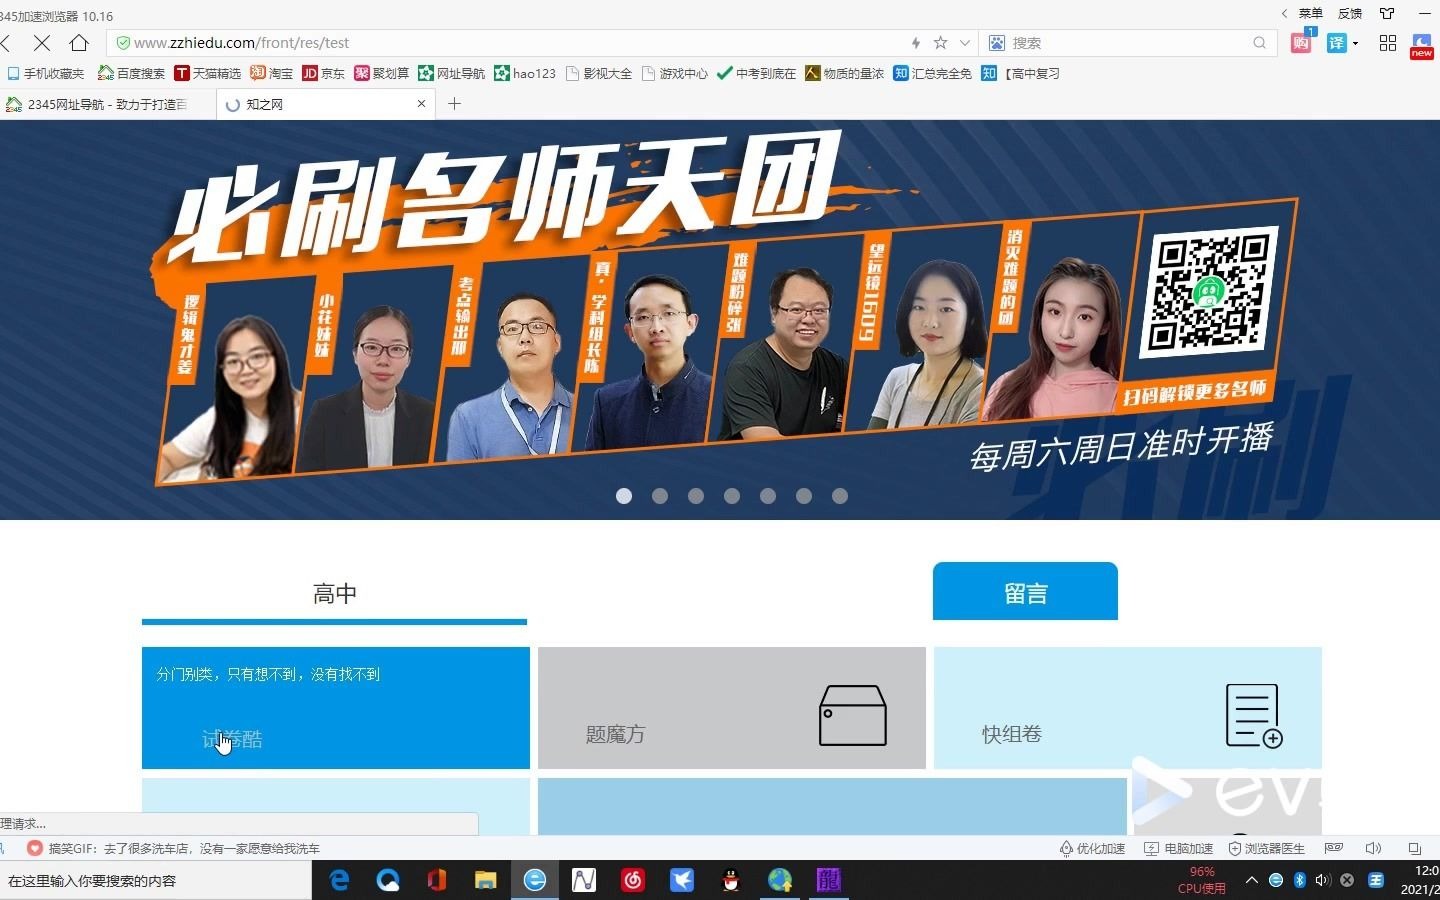
Task: Open QQ penguin icon in taskbar
Action: 731,880
